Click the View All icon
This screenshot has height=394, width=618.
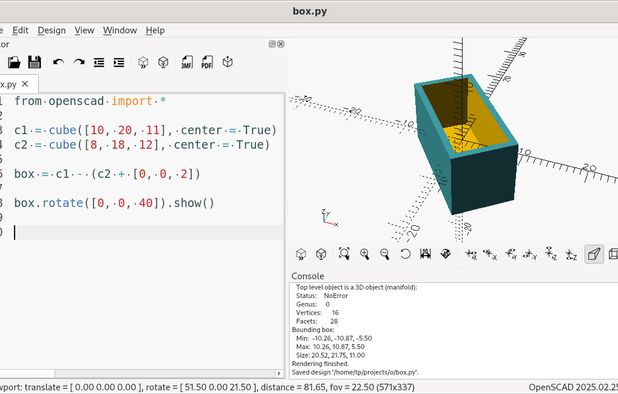[x=344, y=254]
